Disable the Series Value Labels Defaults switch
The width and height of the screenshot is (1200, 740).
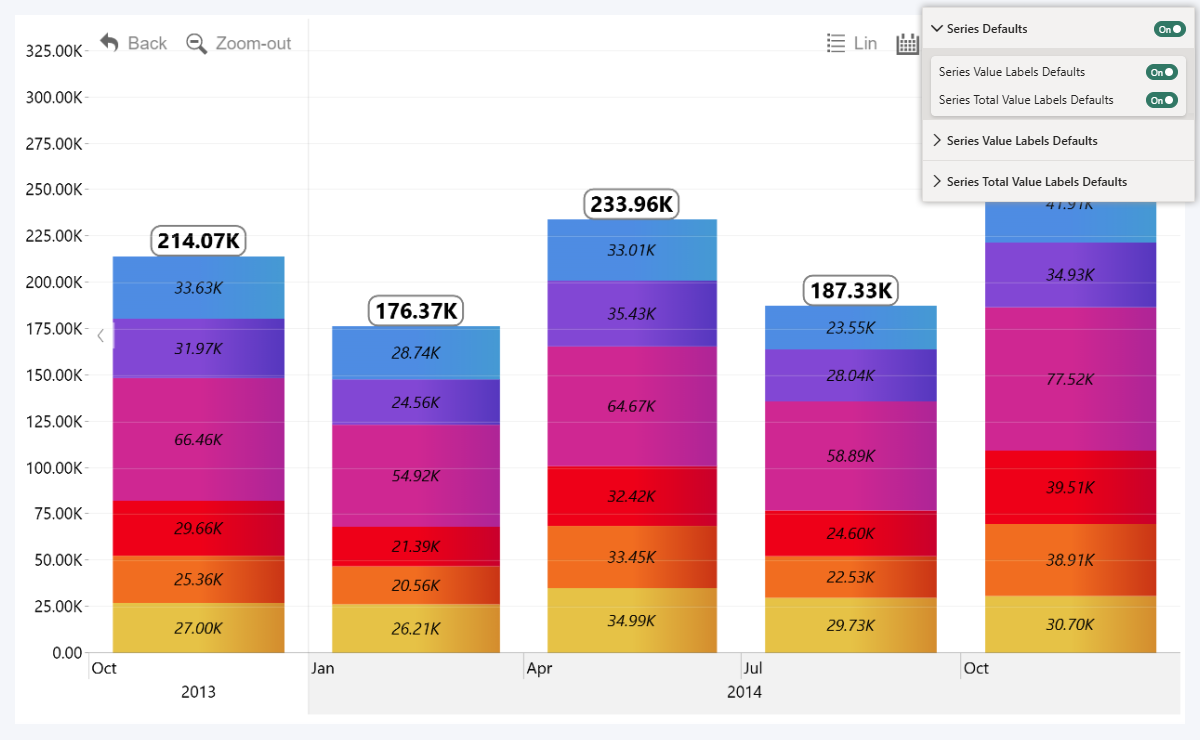click(1161, 71)
